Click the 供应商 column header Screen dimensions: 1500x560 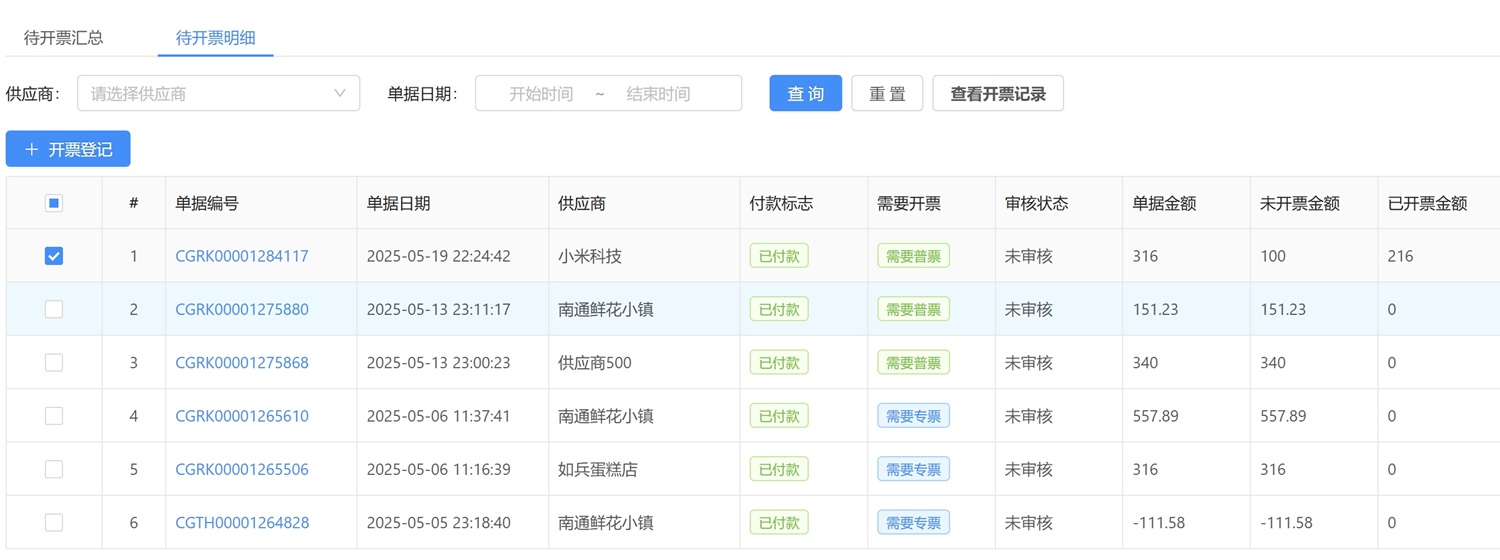[582, 203]
